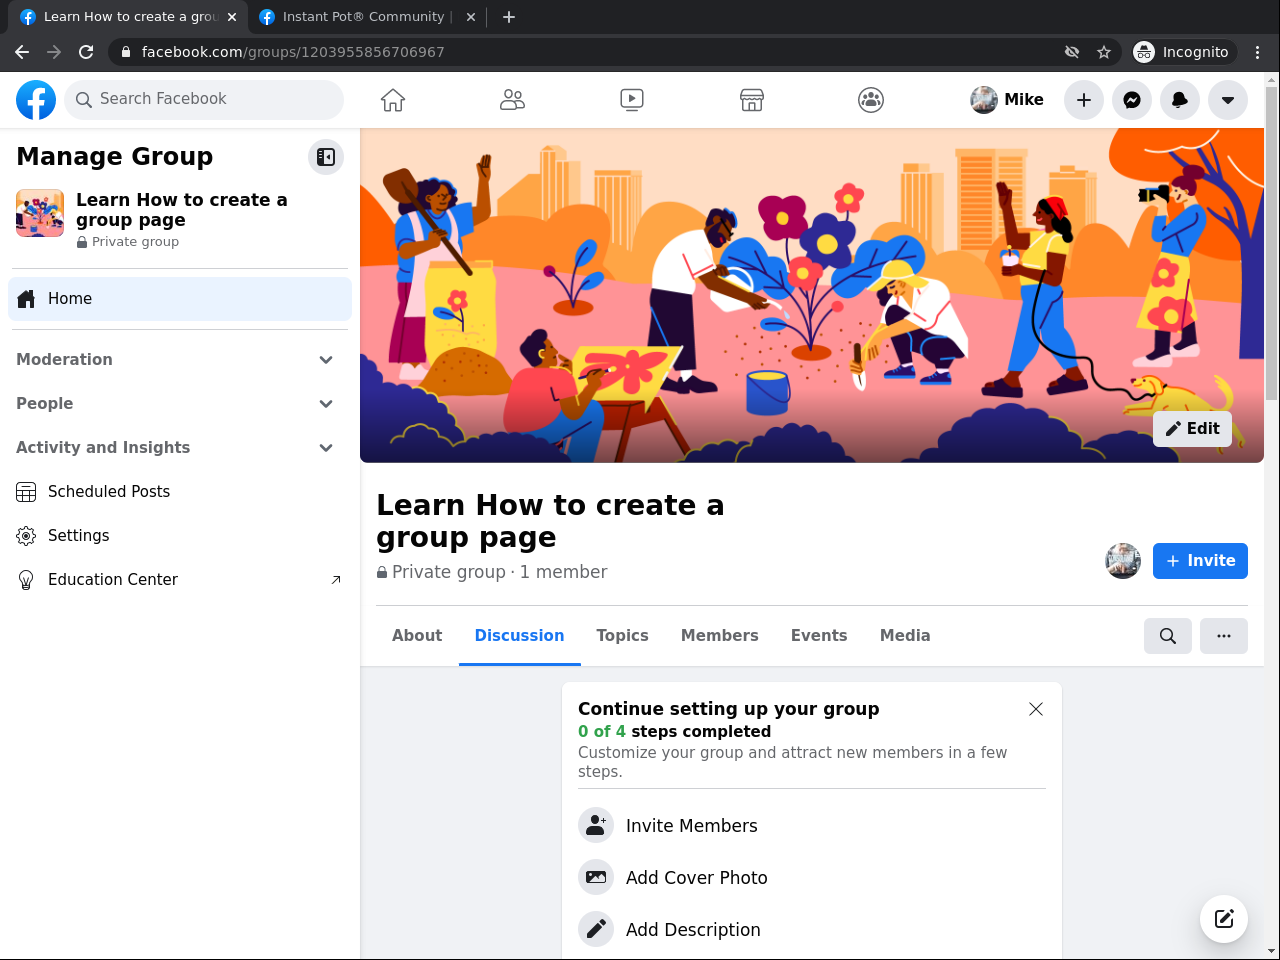Open group Settings text link
The width and height of the screenshot is (1280, 960).
coord(79,536)
